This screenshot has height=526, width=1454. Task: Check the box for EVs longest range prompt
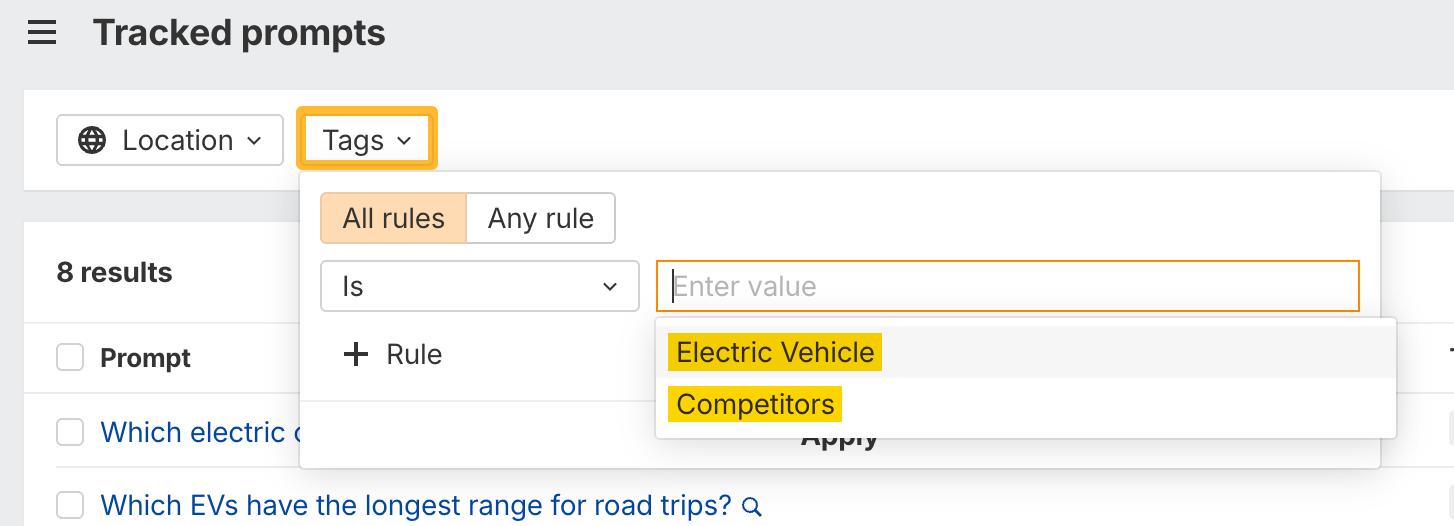click(x=70, y=506)
